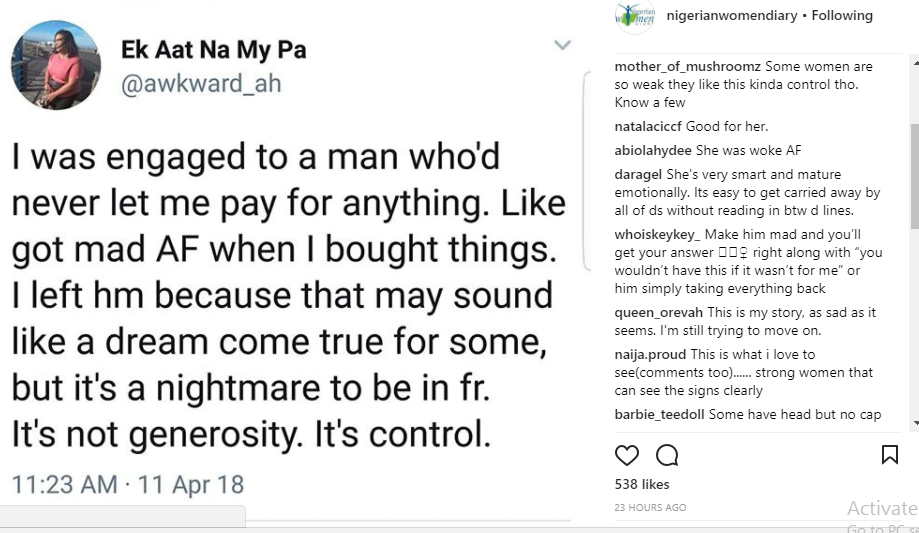919x533 pixels.
Task: Toggle the Following status for nigerianwomendiary
Action: point(841,16)
